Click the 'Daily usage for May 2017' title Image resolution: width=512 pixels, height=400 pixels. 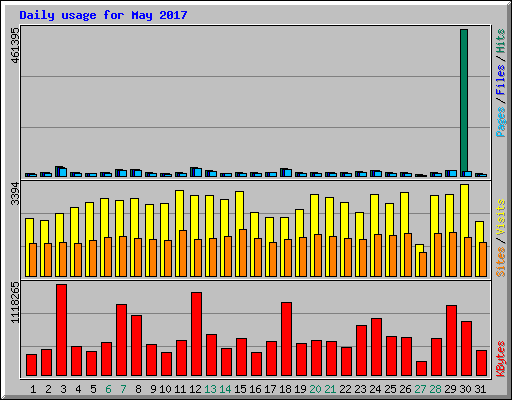click(x=103, y=15)
